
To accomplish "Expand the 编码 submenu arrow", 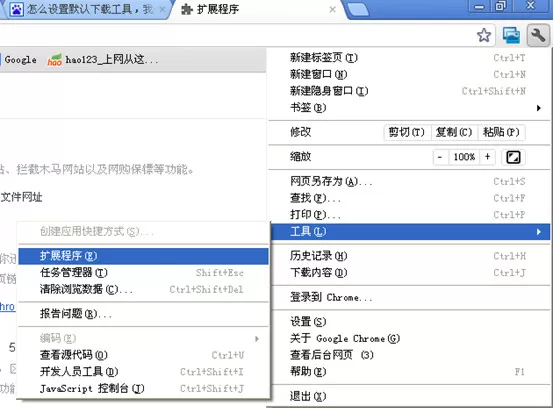I will pos(257,338).
